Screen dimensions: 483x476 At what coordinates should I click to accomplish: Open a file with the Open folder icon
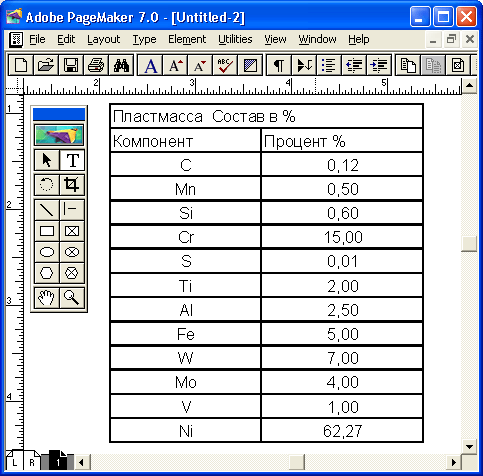pos(46,65)
